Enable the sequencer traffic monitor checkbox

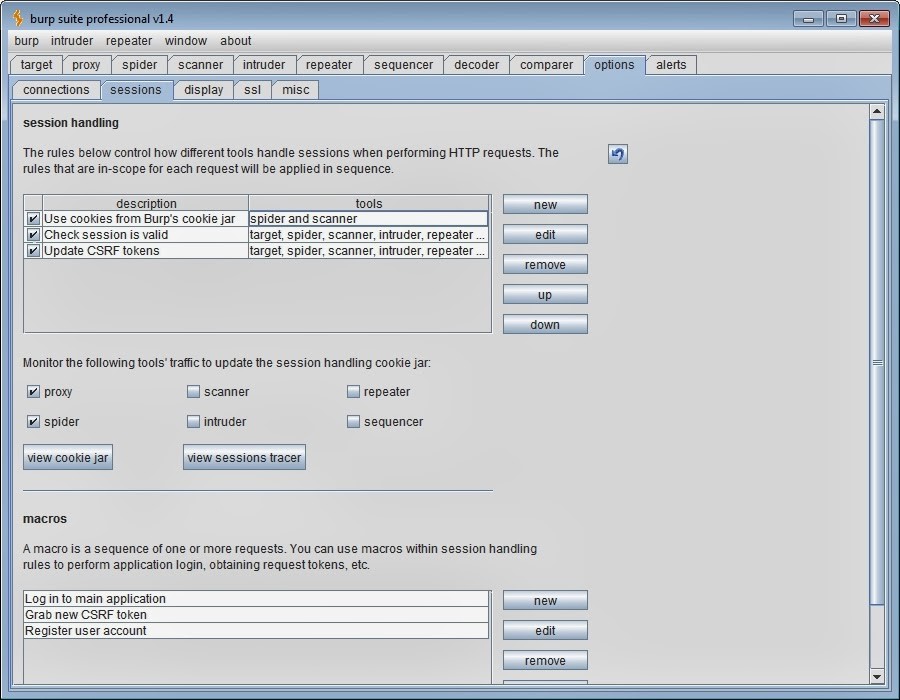353,421
